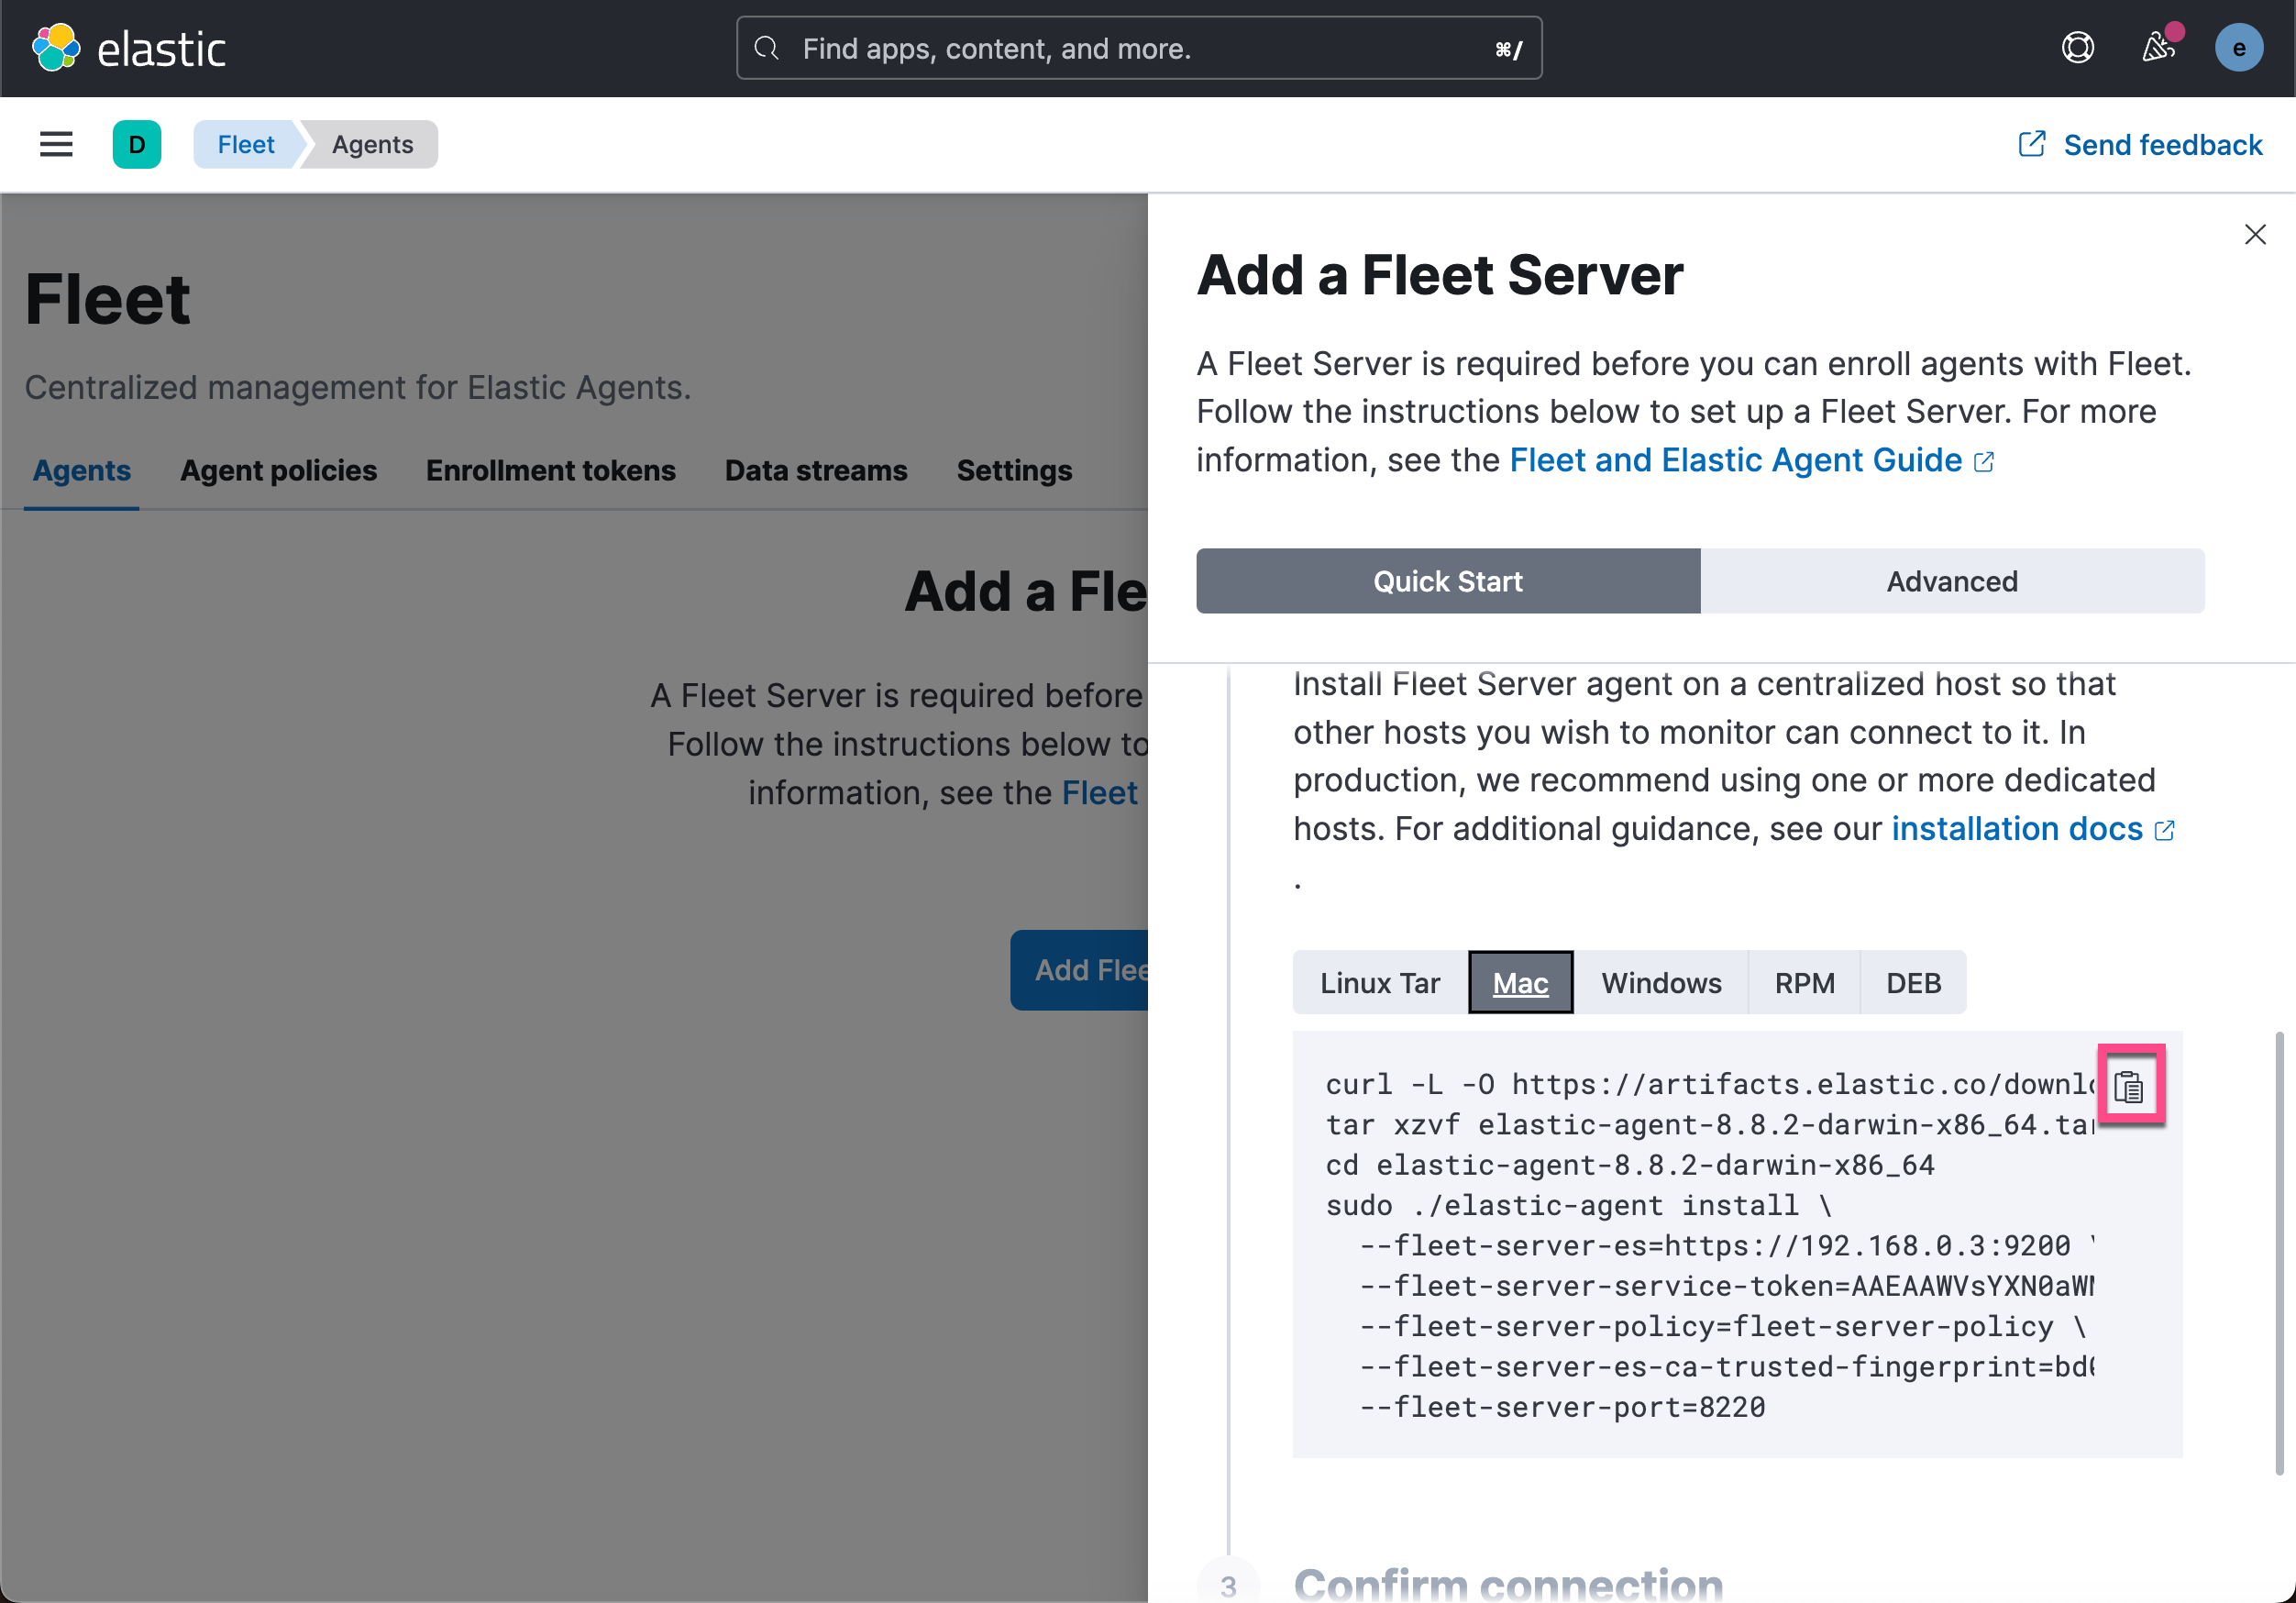The image size is (2296, 1603).
Task: Open the installation docs link
Action: [x=2016, y=829]
